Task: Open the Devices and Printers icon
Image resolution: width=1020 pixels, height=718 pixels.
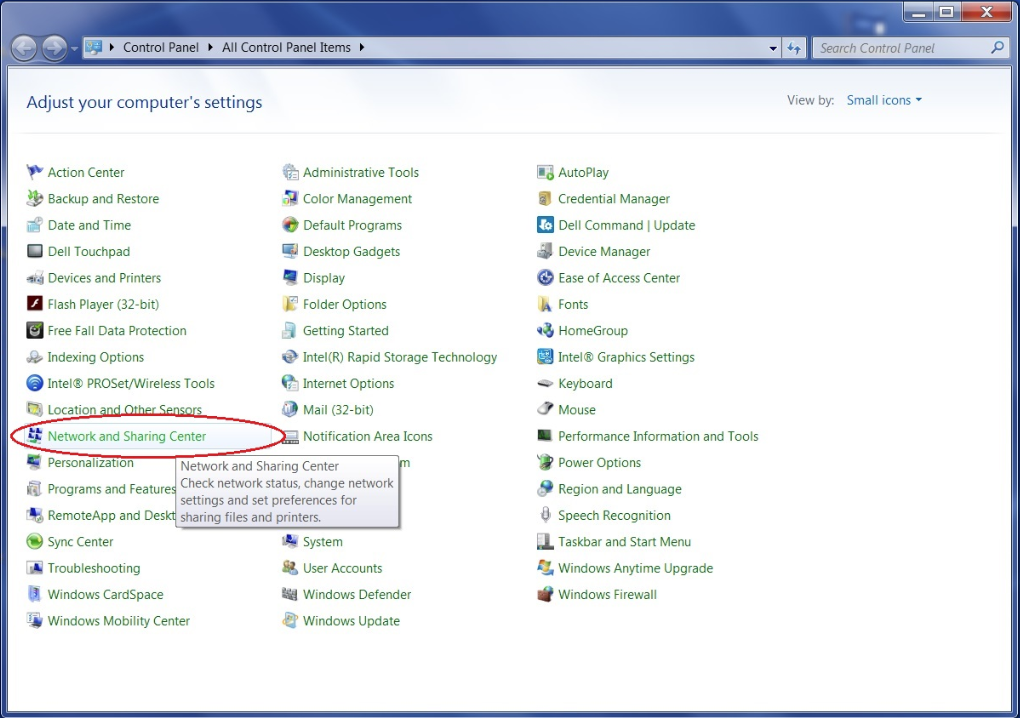Action: 34,278
